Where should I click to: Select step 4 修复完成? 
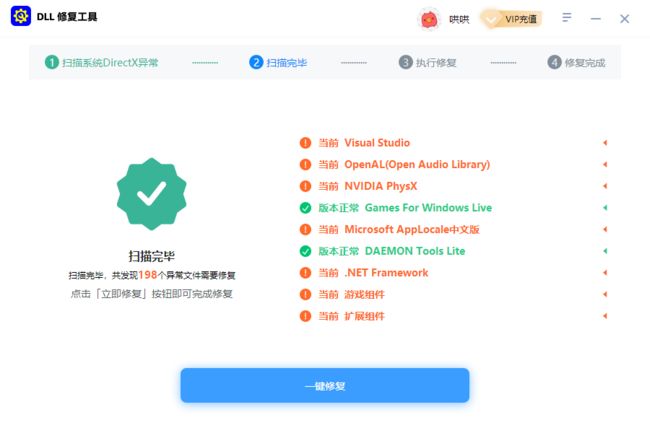pos(576,63)
